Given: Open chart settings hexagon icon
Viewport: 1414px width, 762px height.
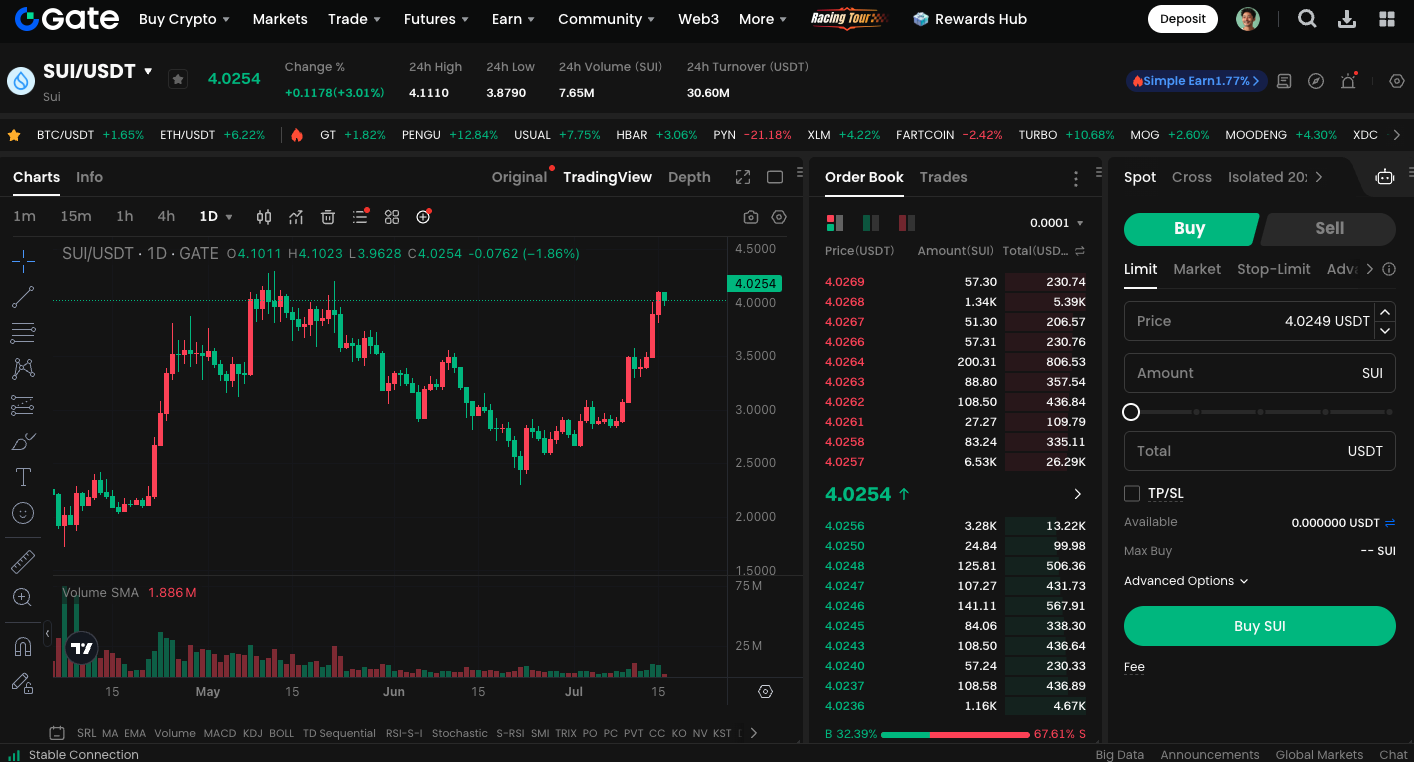Looking at the screenshot, I should click(779, 217).
